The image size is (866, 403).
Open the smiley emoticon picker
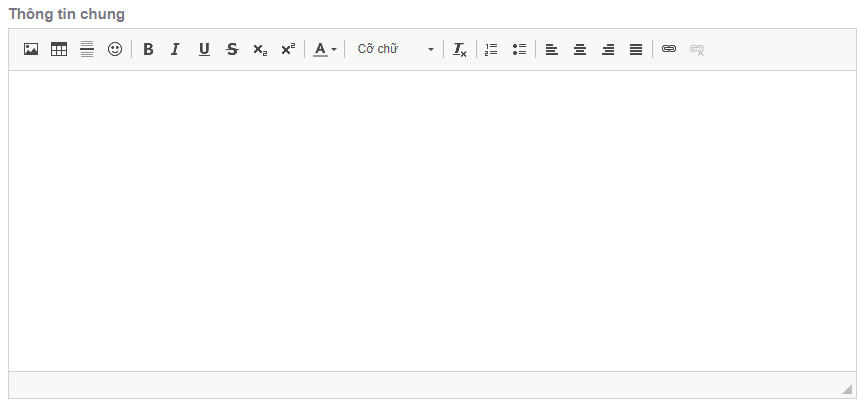pyautogui.click(x=115, y=49)
